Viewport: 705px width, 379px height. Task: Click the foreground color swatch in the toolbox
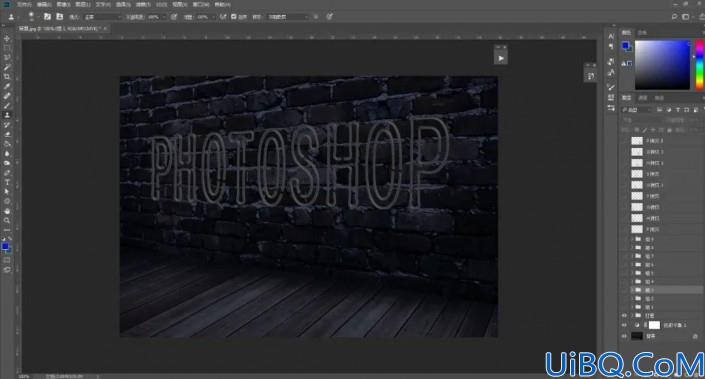pyautogui.click(x=5, y=246)
